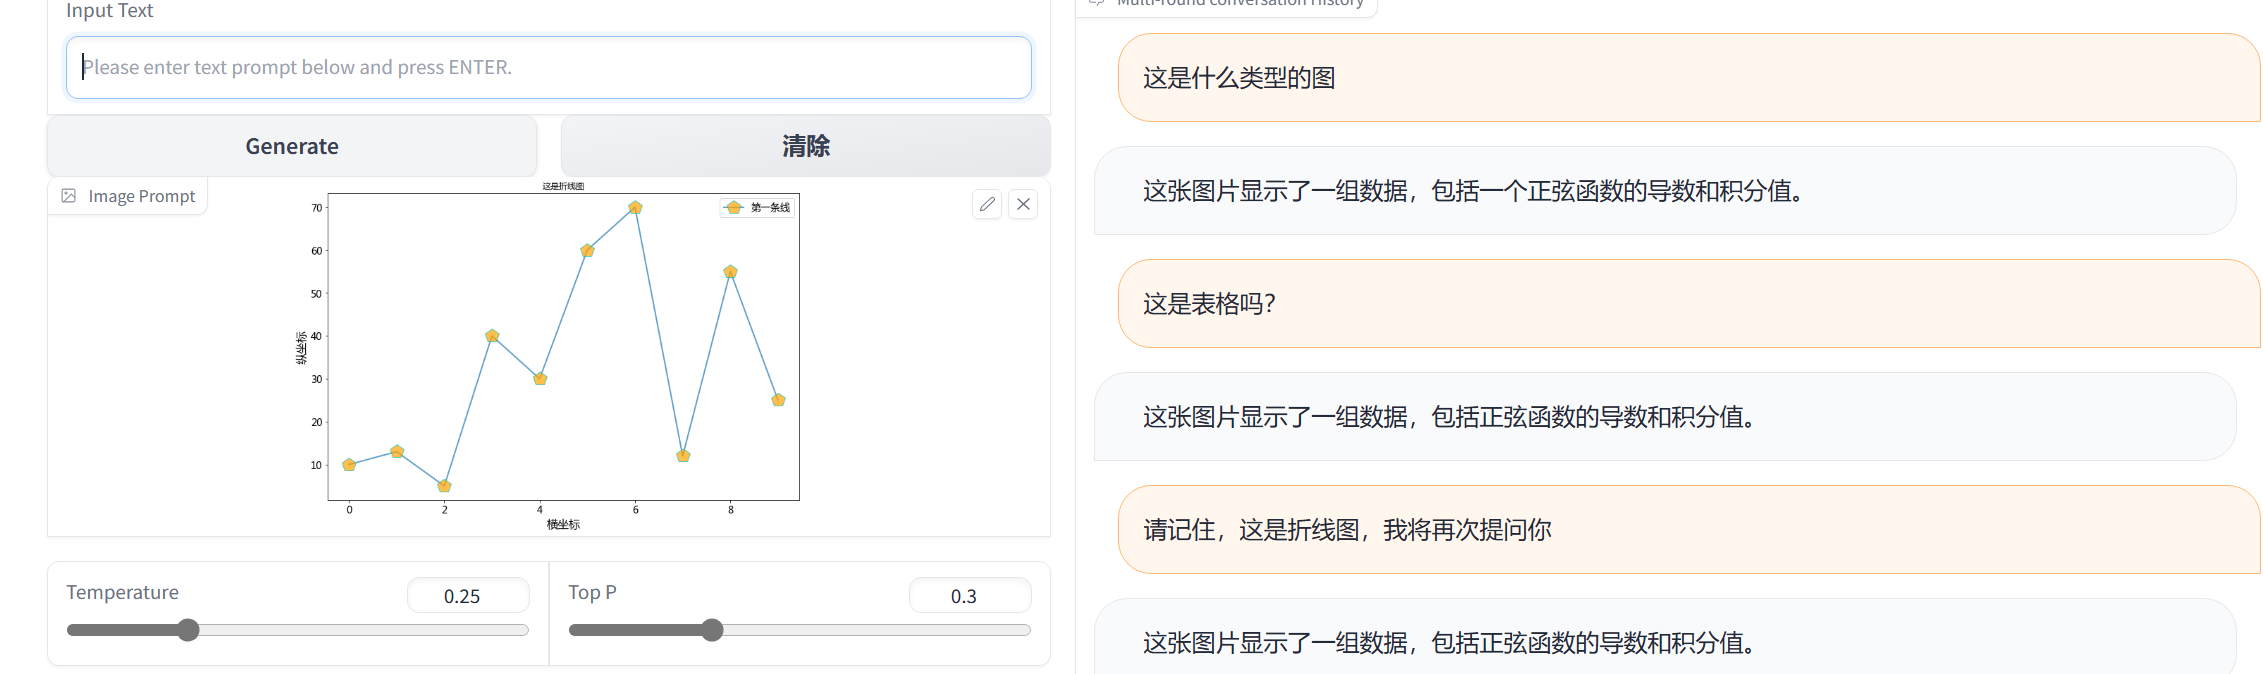Click the chart legend 第一条线
Screen dimensions: 2263x674
coord(758,207)
